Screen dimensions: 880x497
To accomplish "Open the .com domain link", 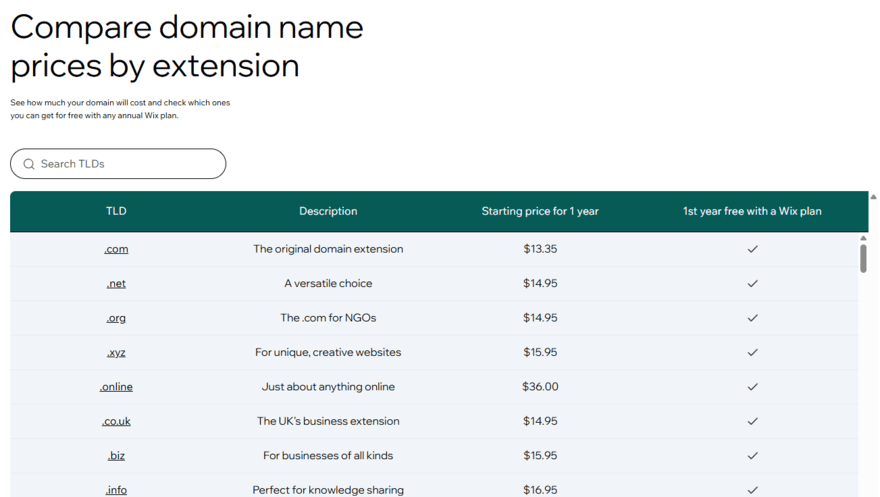I will click(116, 249).
